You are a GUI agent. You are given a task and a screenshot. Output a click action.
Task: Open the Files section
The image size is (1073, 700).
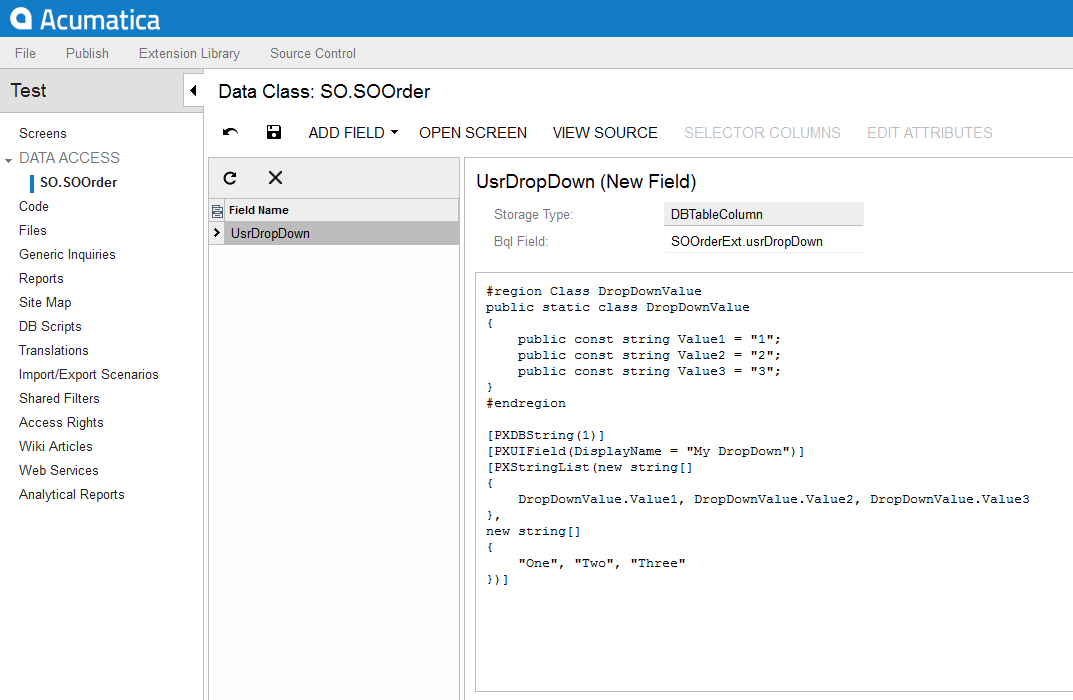(33, 231)
